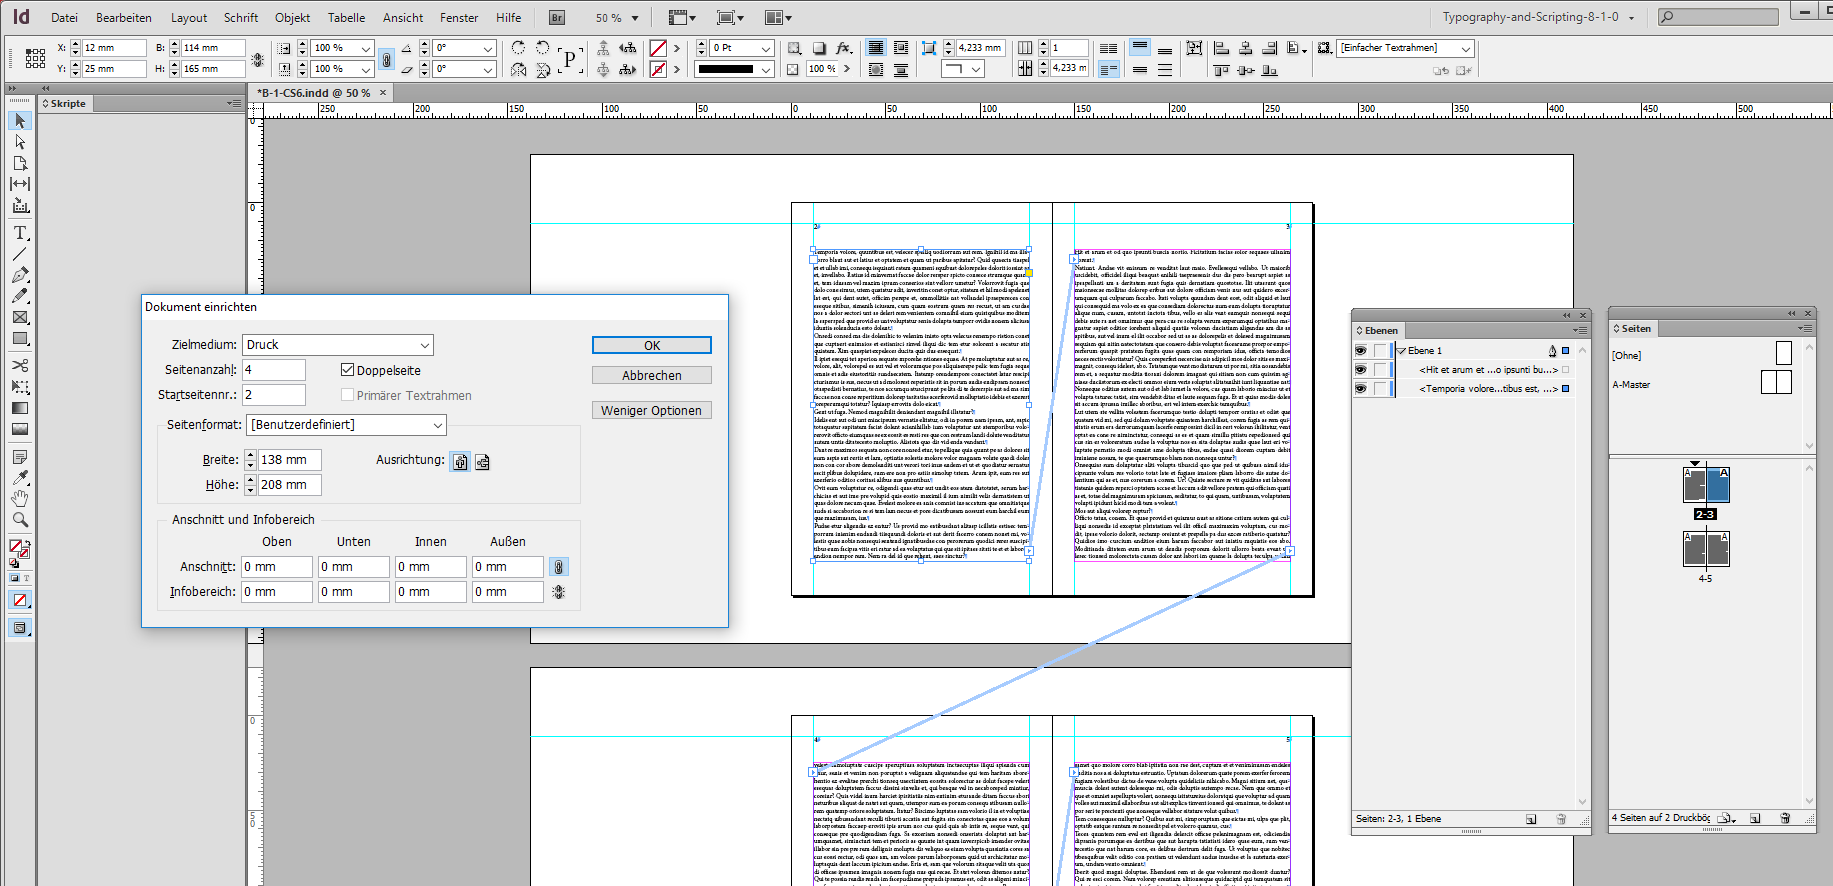
Task: Open the Seitenformat dropdown
Action: 346,425
